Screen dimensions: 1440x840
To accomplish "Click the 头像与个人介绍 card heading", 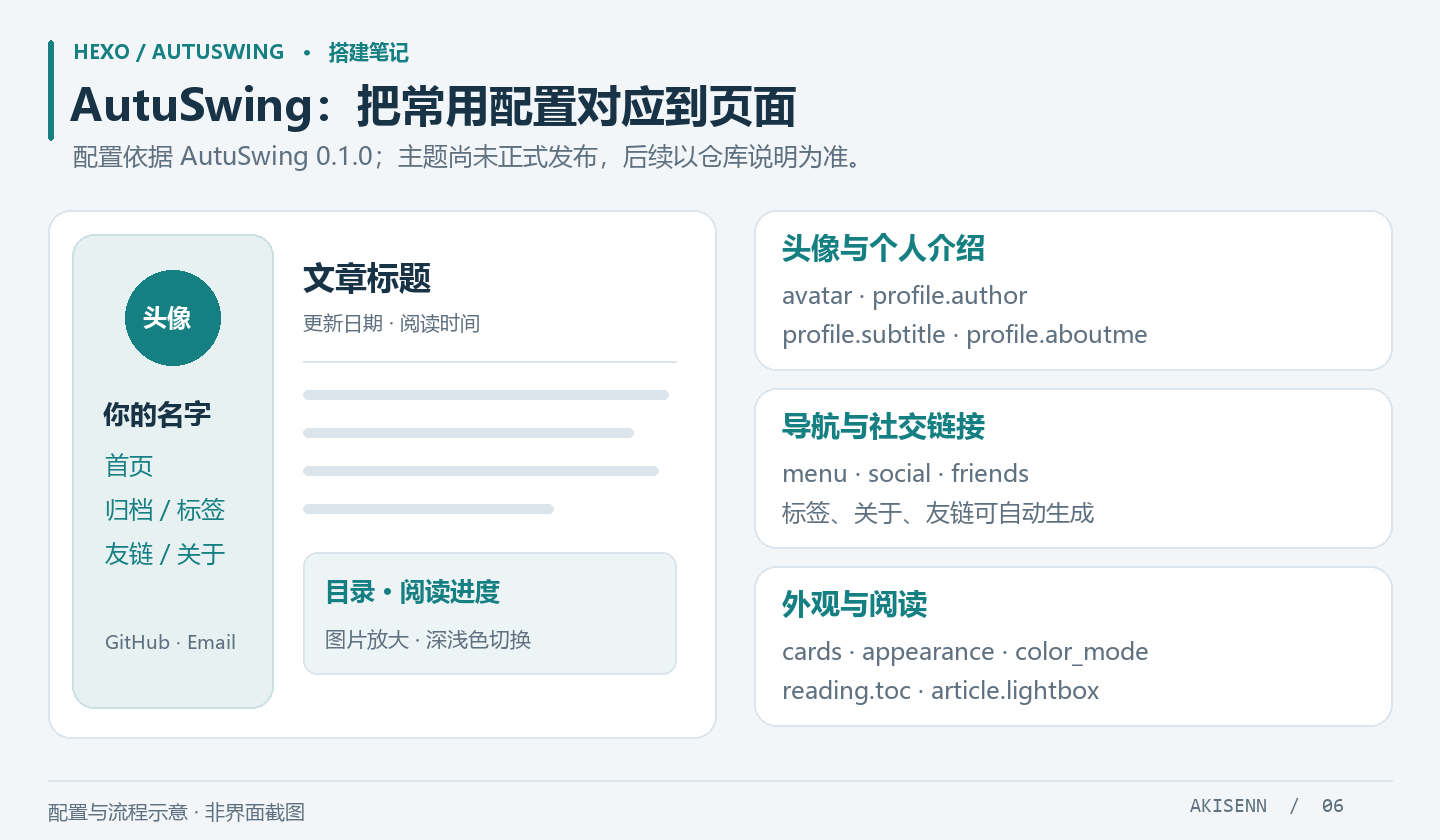I will [x=883, y=249].
